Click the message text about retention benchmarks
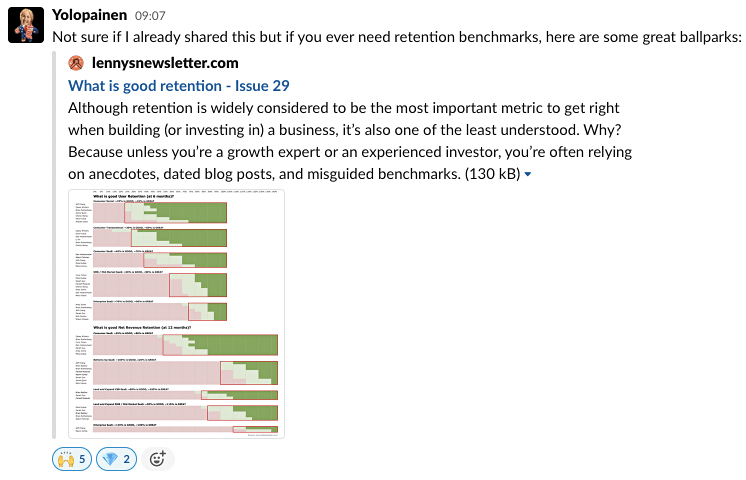The image size is (746, 480). [397, 37]
